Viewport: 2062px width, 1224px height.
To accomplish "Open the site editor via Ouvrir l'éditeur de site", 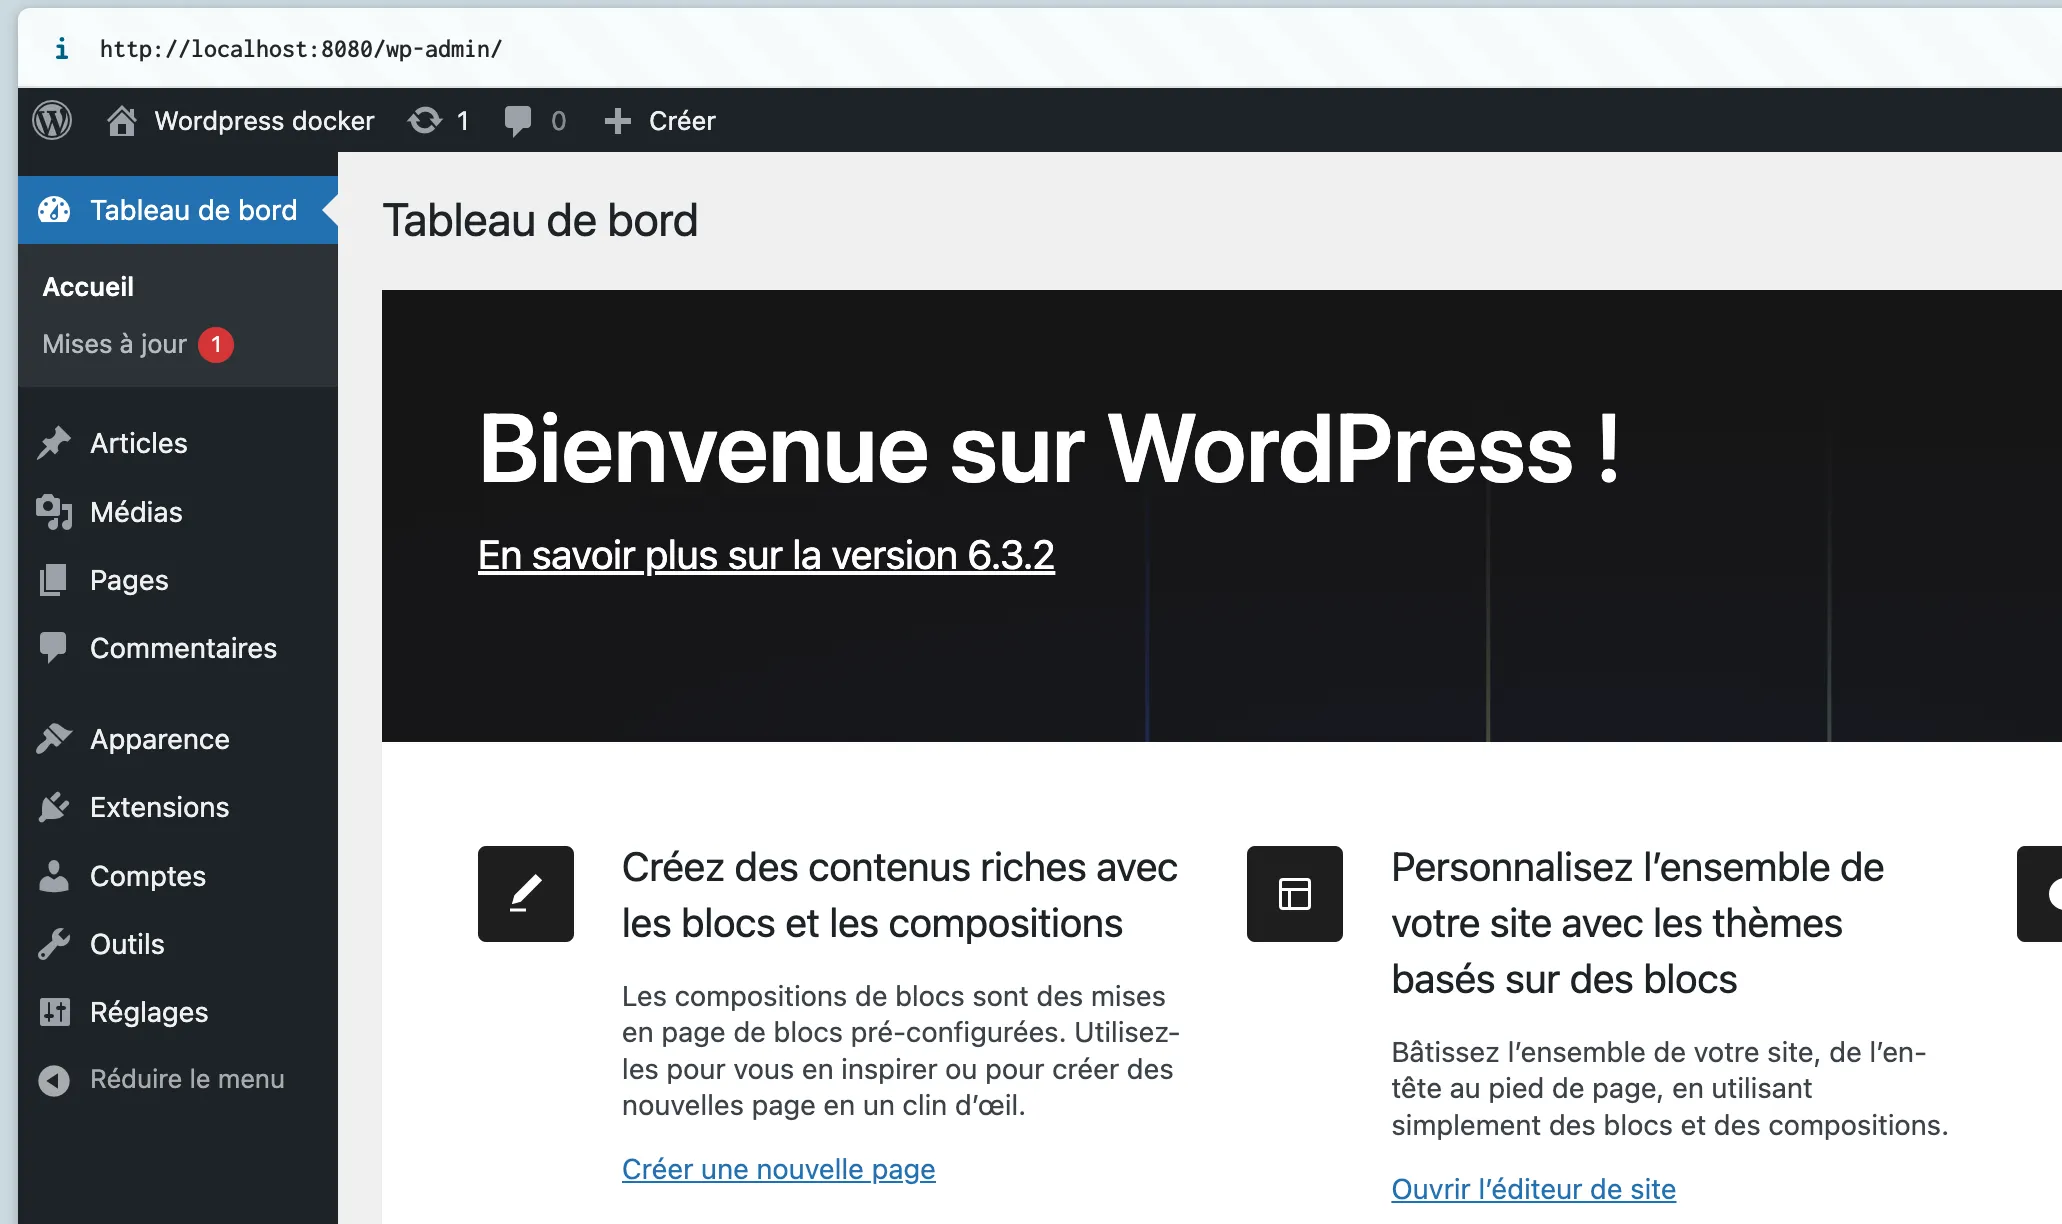I will coord(1532,1189).
